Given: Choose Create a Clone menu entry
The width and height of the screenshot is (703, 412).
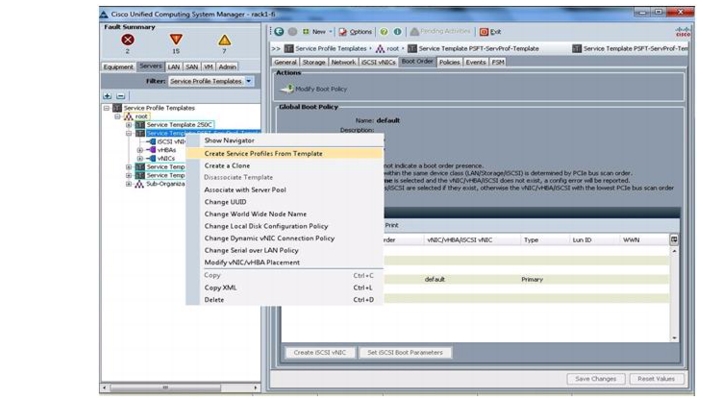Looking at the screenshot, I should [x=227, y=165].
